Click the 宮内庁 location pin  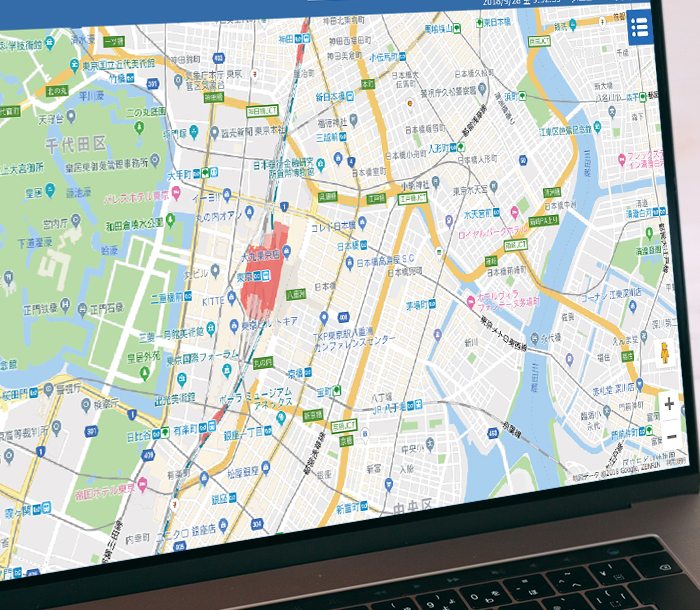coord(75,220)
